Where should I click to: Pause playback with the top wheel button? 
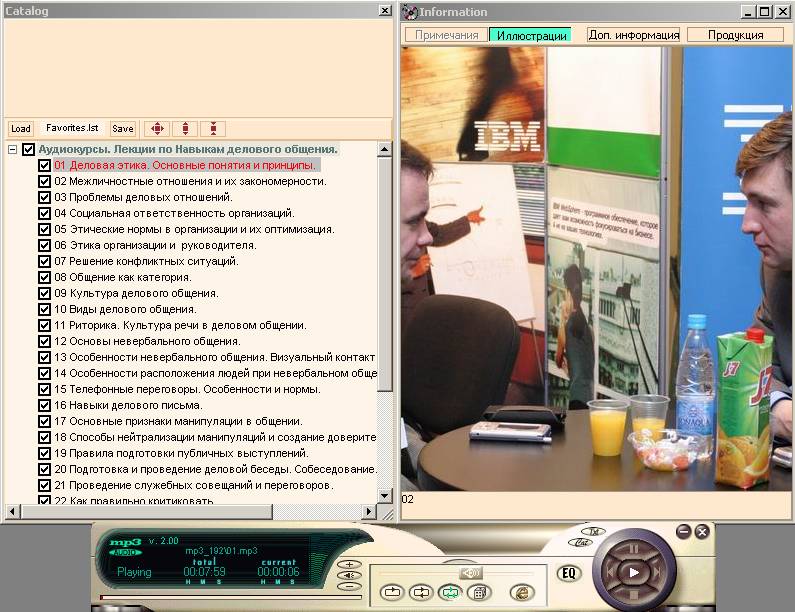634,549
